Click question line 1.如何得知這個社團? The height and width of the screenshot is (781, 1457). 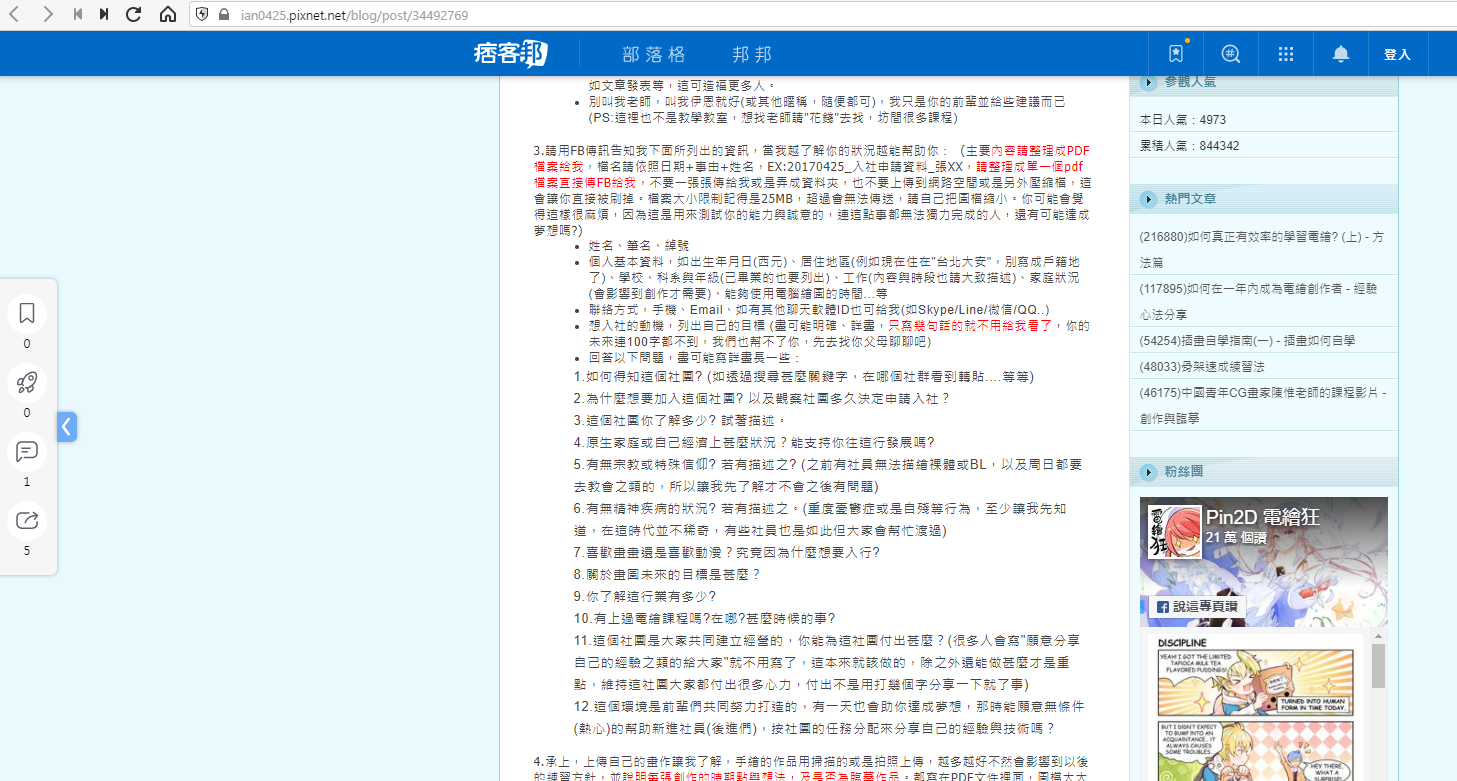(x=804, y=376)
